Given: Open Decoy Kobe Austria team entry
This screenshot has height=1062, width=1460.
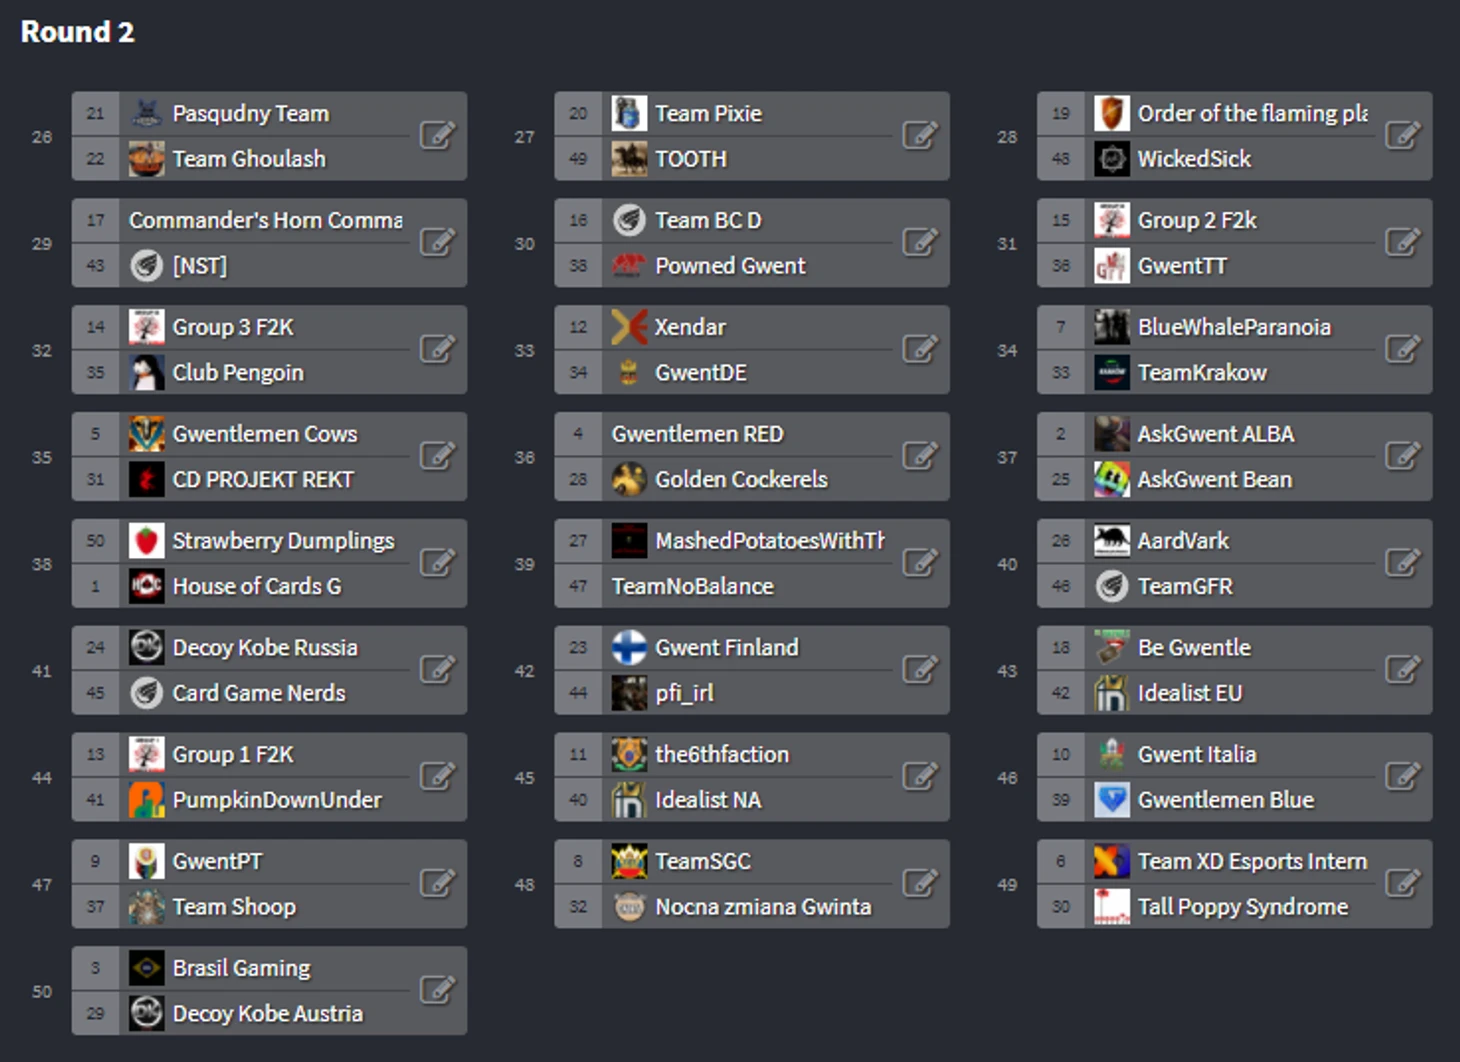Looking at the screenshot, I should click(x=268, y=1015).
